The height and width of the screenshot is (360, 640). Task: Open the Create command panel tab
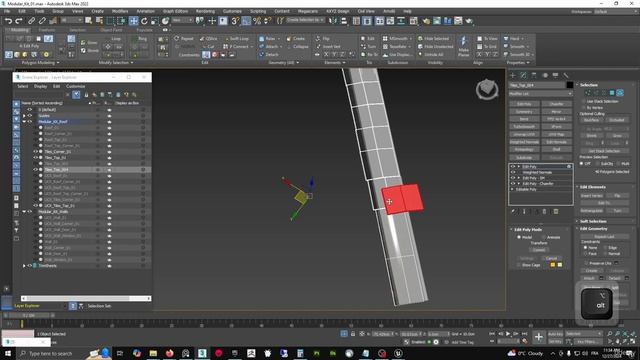513,75
